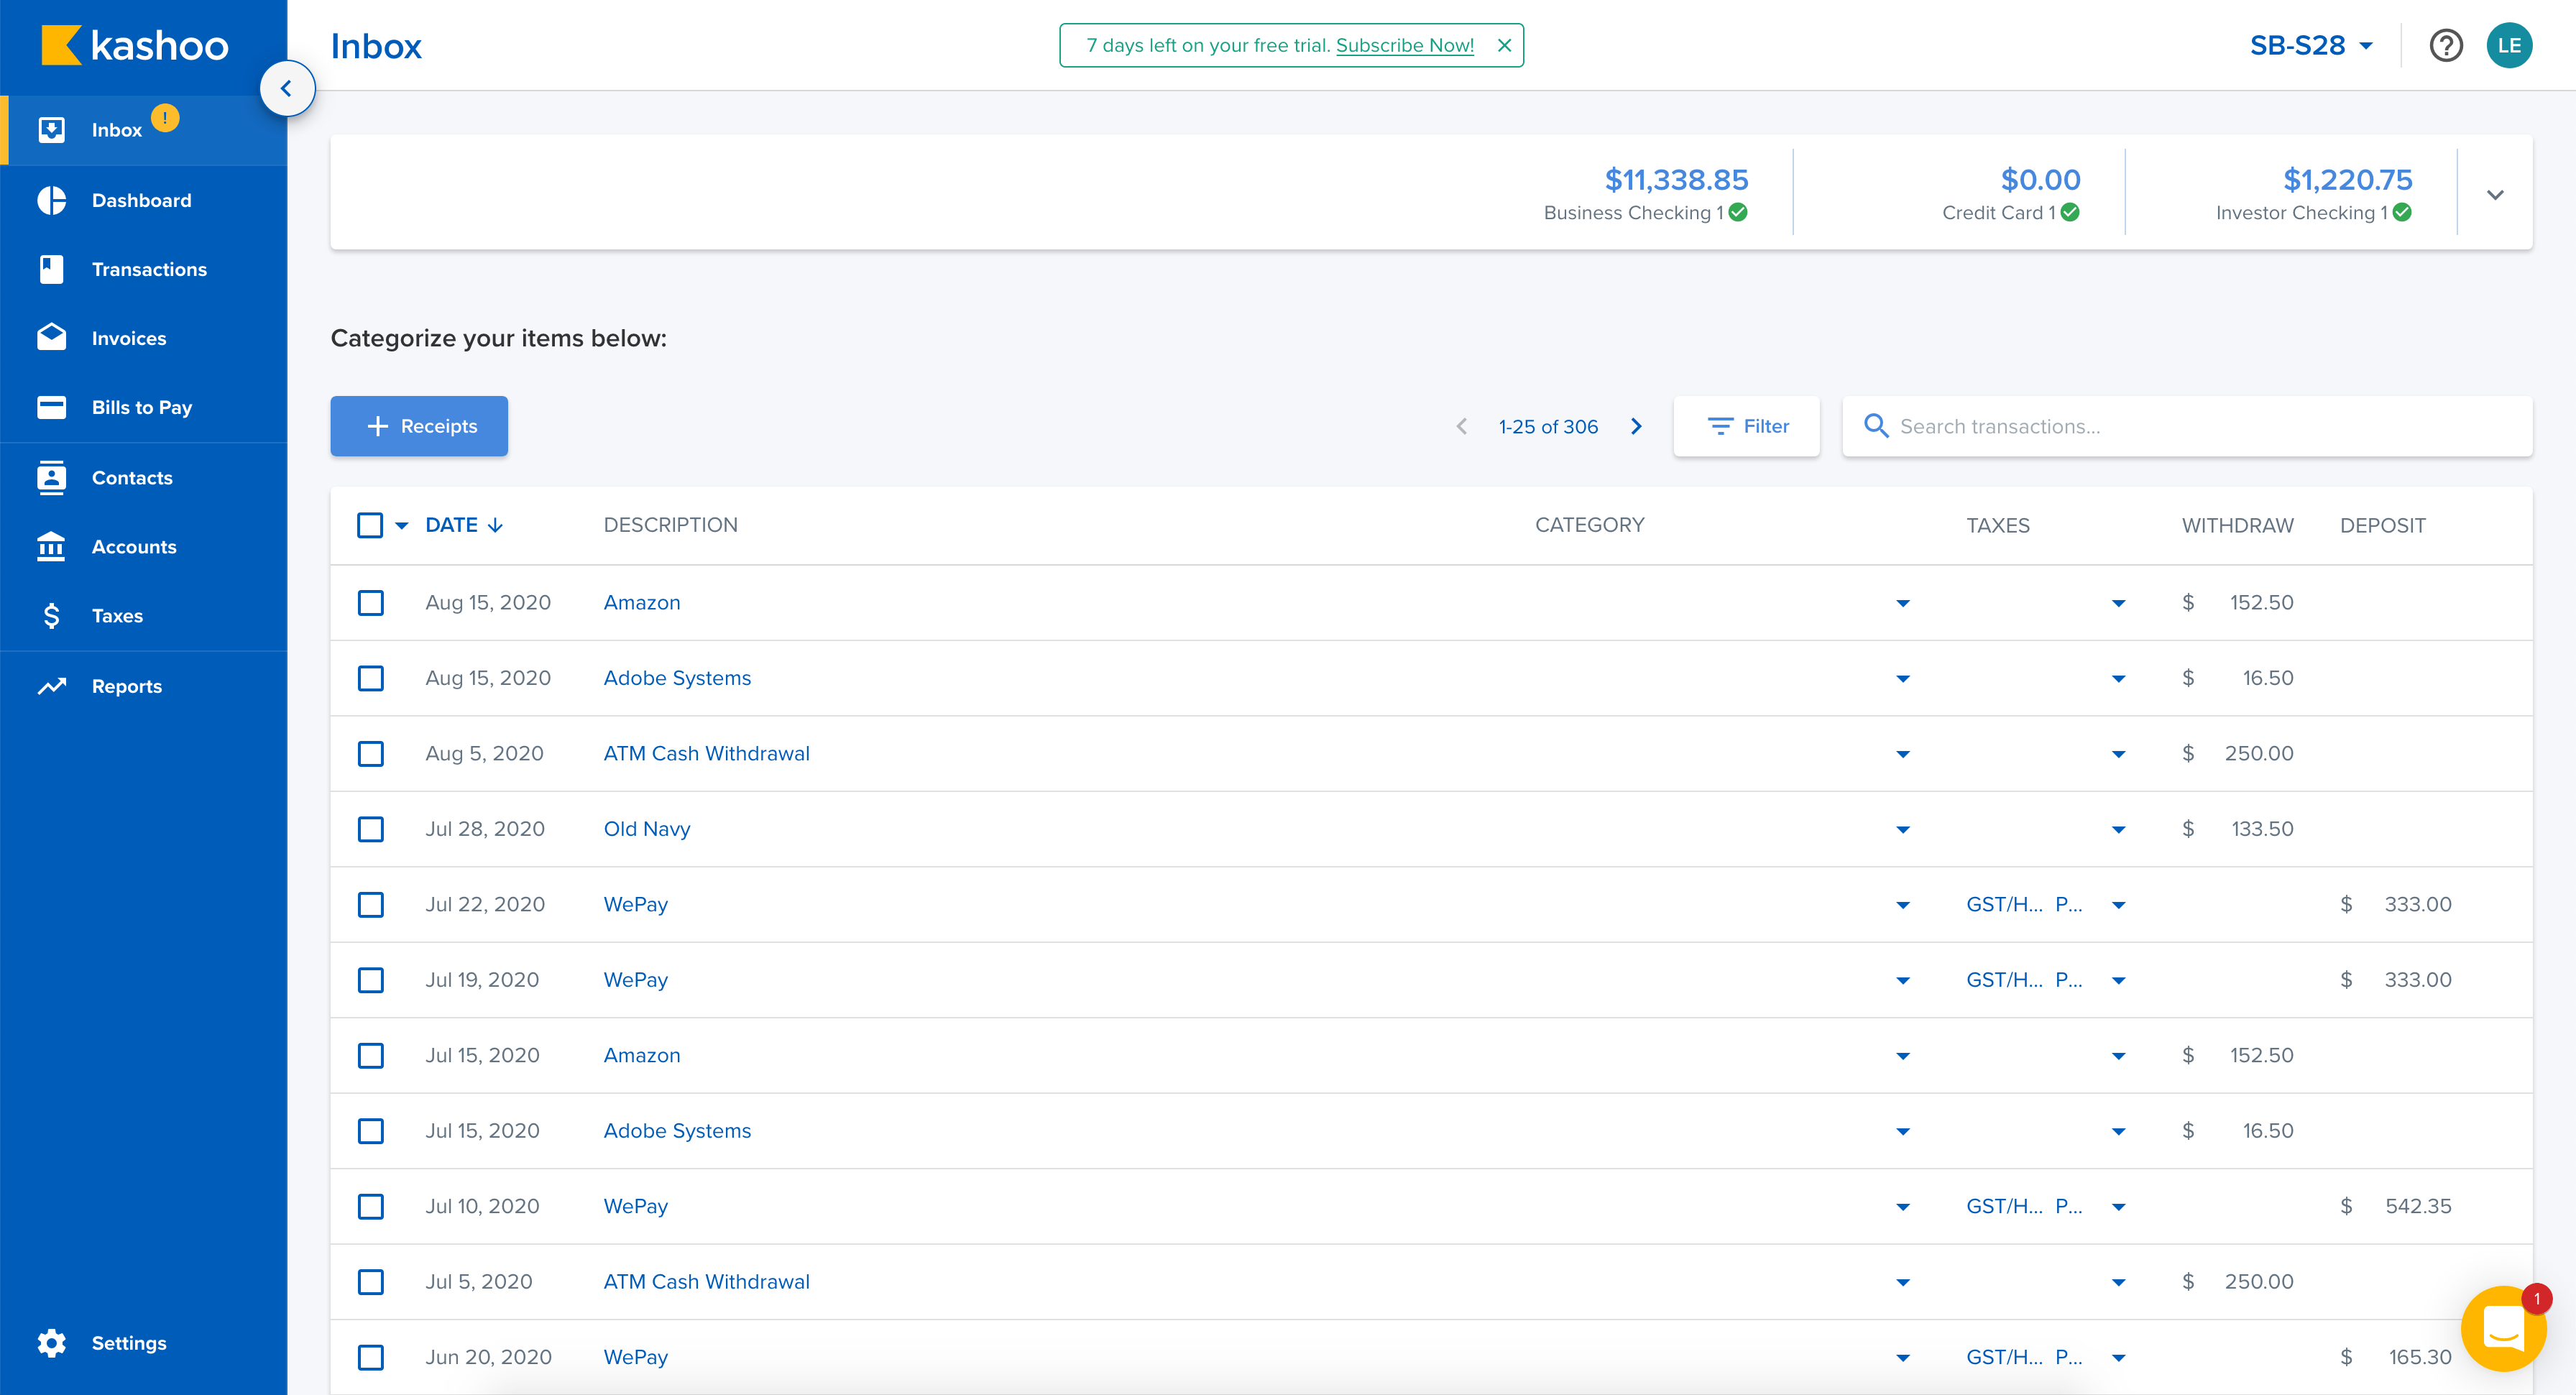
Task: Open category dropdown for Aug 15 Amazon
Action: coord(1903,603)
